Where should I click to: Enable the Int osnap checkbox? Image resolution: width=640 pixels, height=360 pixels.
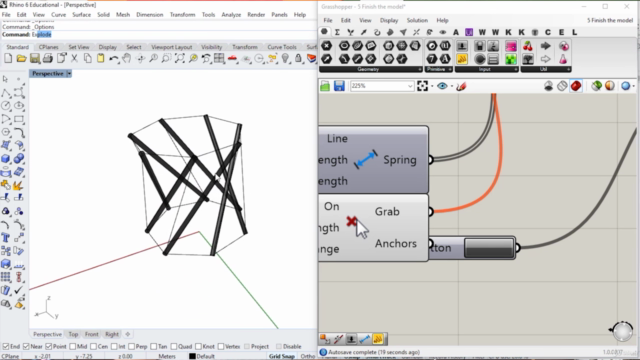click(x=114, y=347)
